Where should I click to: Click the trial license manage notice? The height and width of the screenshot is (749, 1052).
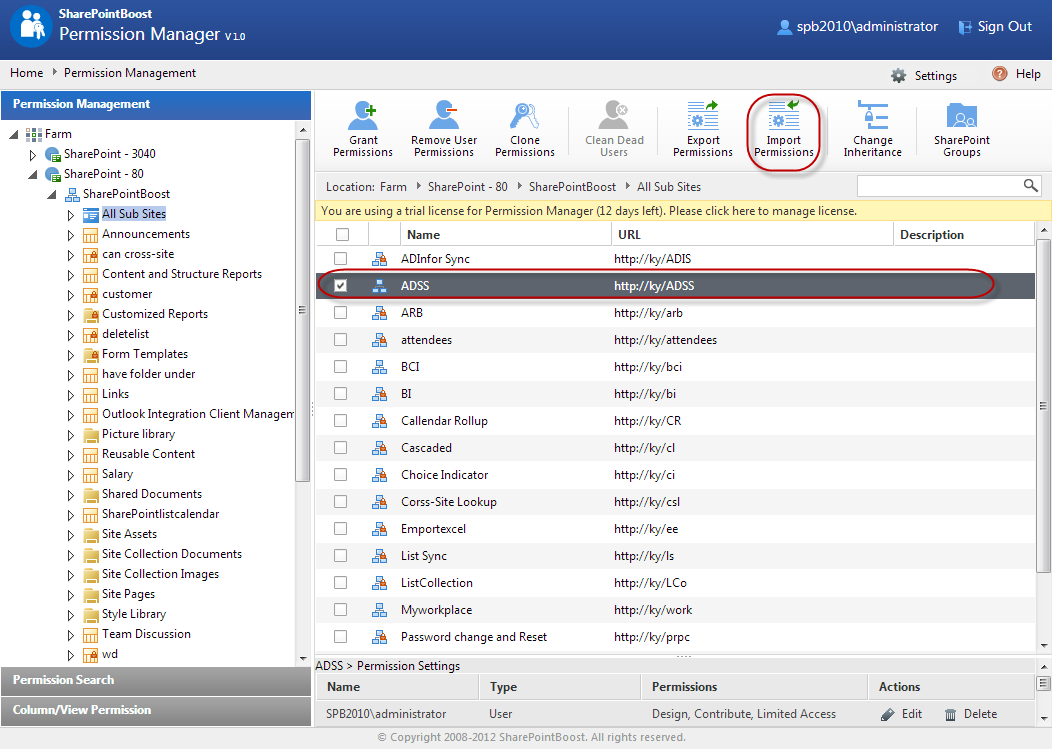(683, 211)
